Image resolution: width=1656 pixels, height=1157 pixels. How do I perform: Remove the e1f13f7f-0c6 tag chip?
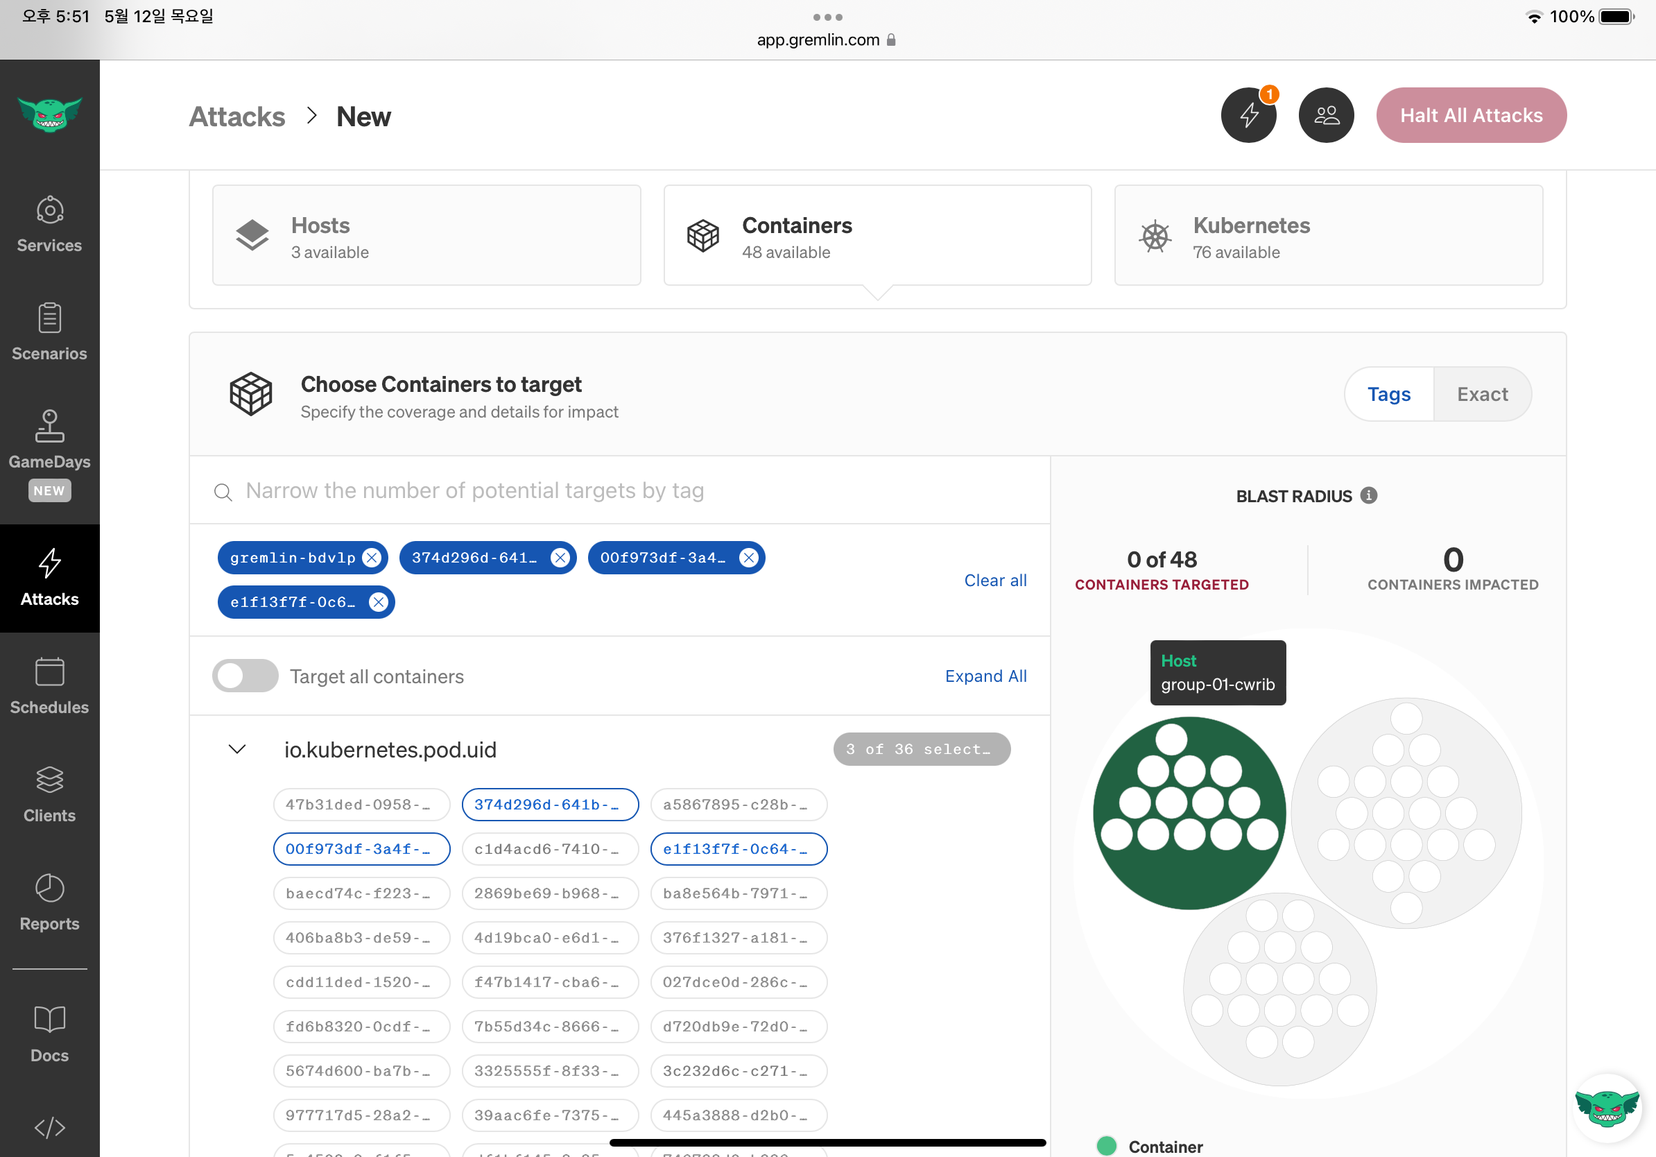coord(378,602)
